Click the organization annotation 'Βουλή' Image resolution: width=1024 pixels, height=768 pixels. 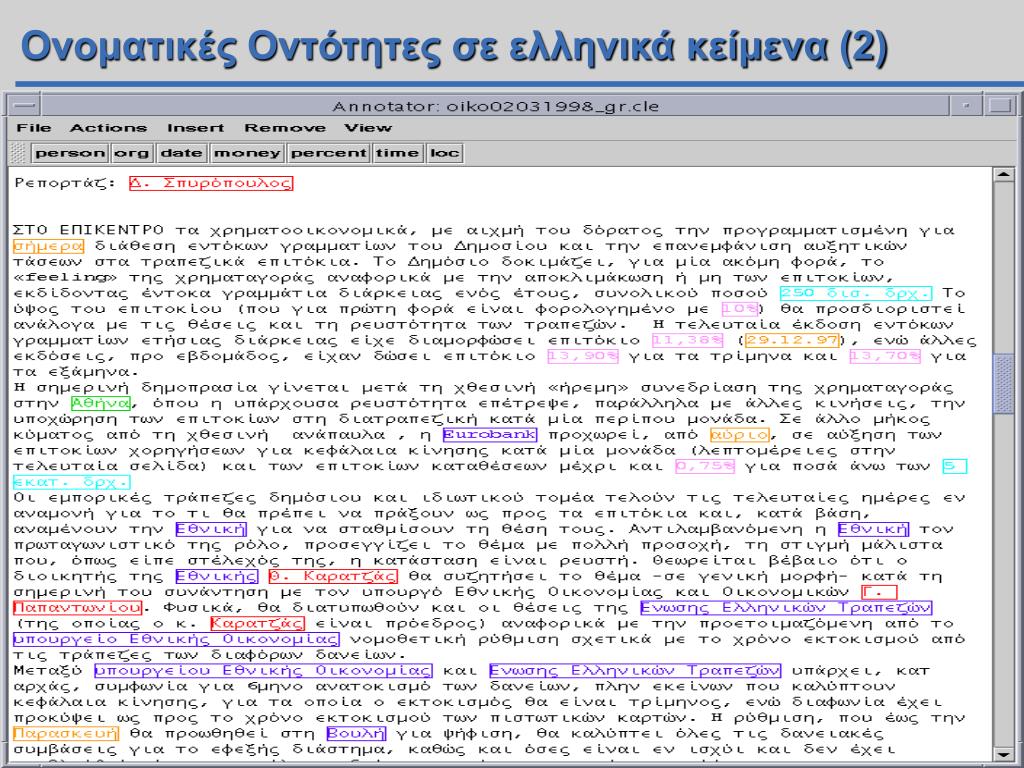[356, 733]
